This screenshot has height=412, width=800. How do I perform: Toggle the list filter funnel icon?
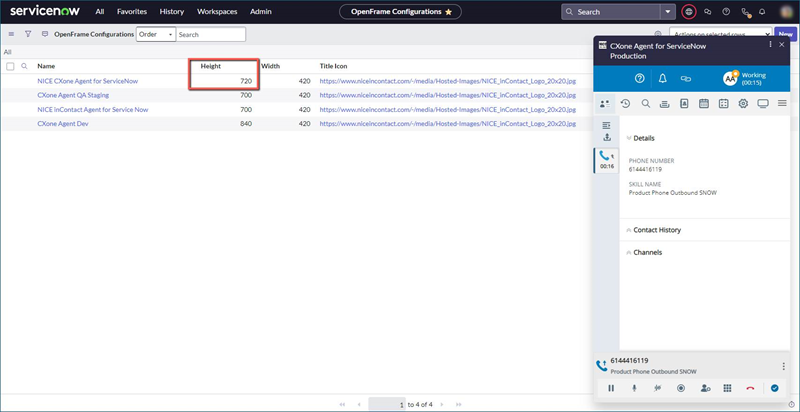pos(28,34)
